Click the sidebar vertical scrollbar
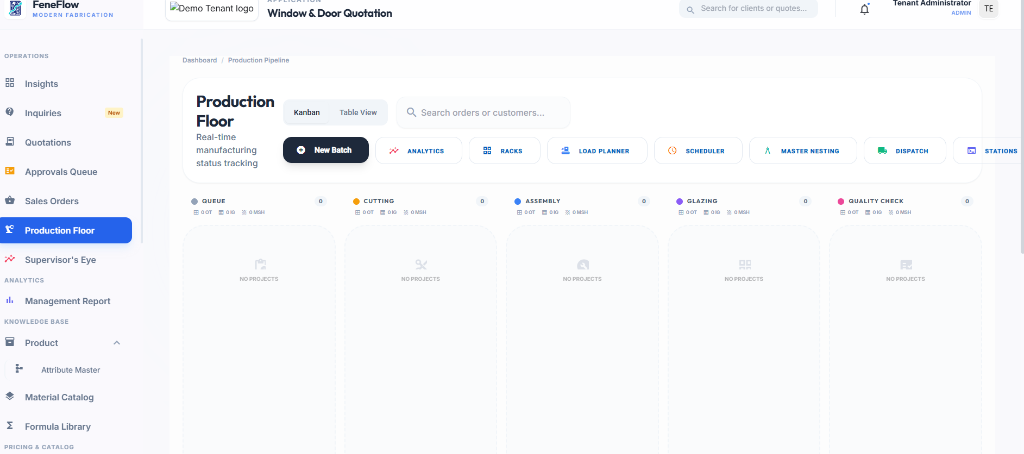Image resolution: width=1024 pixels, height=454 pixels. [142, 140]
